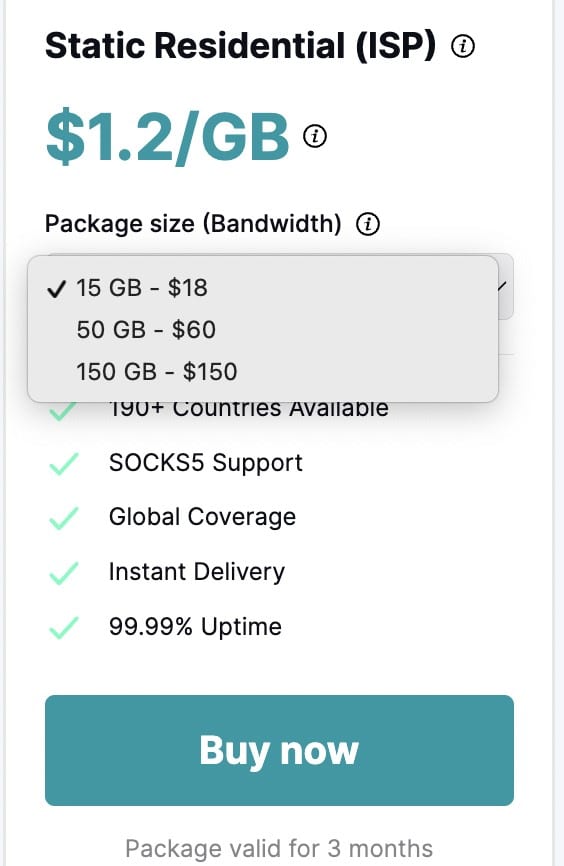
Task: Click green checkmark beside 99.99% Uptime
Action: 64,627
